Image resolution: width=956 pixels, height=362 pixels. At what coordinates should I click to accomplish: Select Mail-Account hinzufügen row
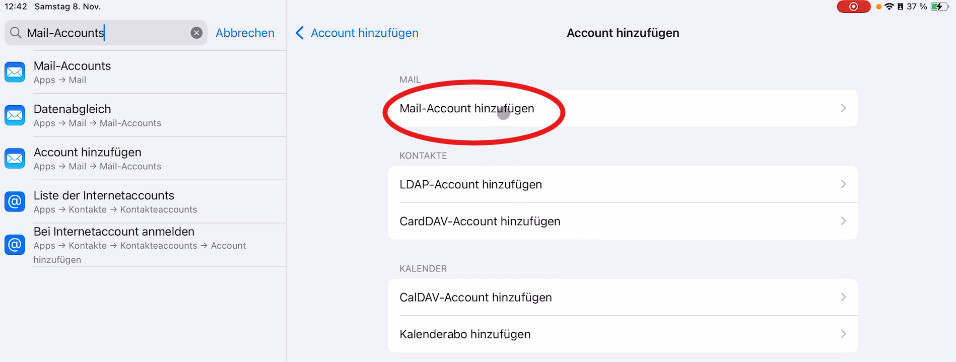tap(622, 108)
